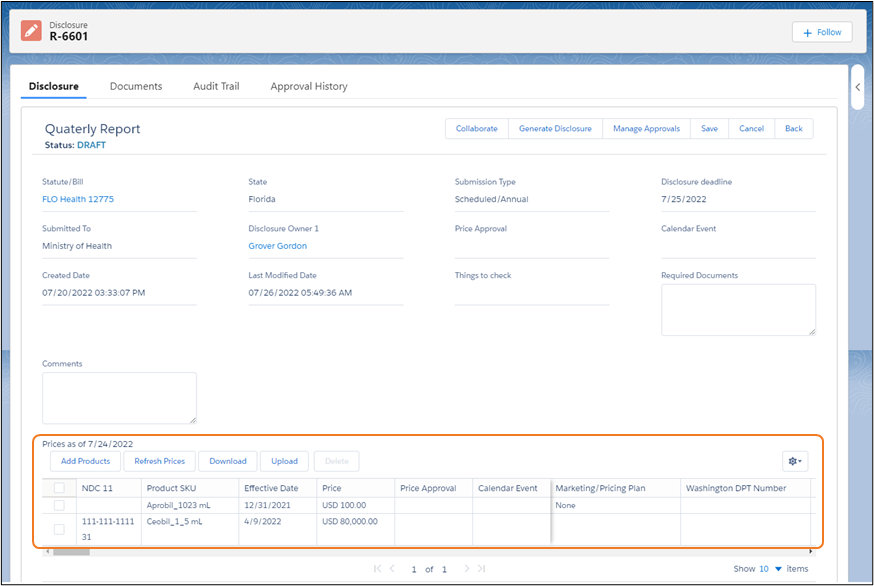This screenshot has width=874, height=586.
Task: Open Manage Approvals
Action: click(x=647, y=128)
